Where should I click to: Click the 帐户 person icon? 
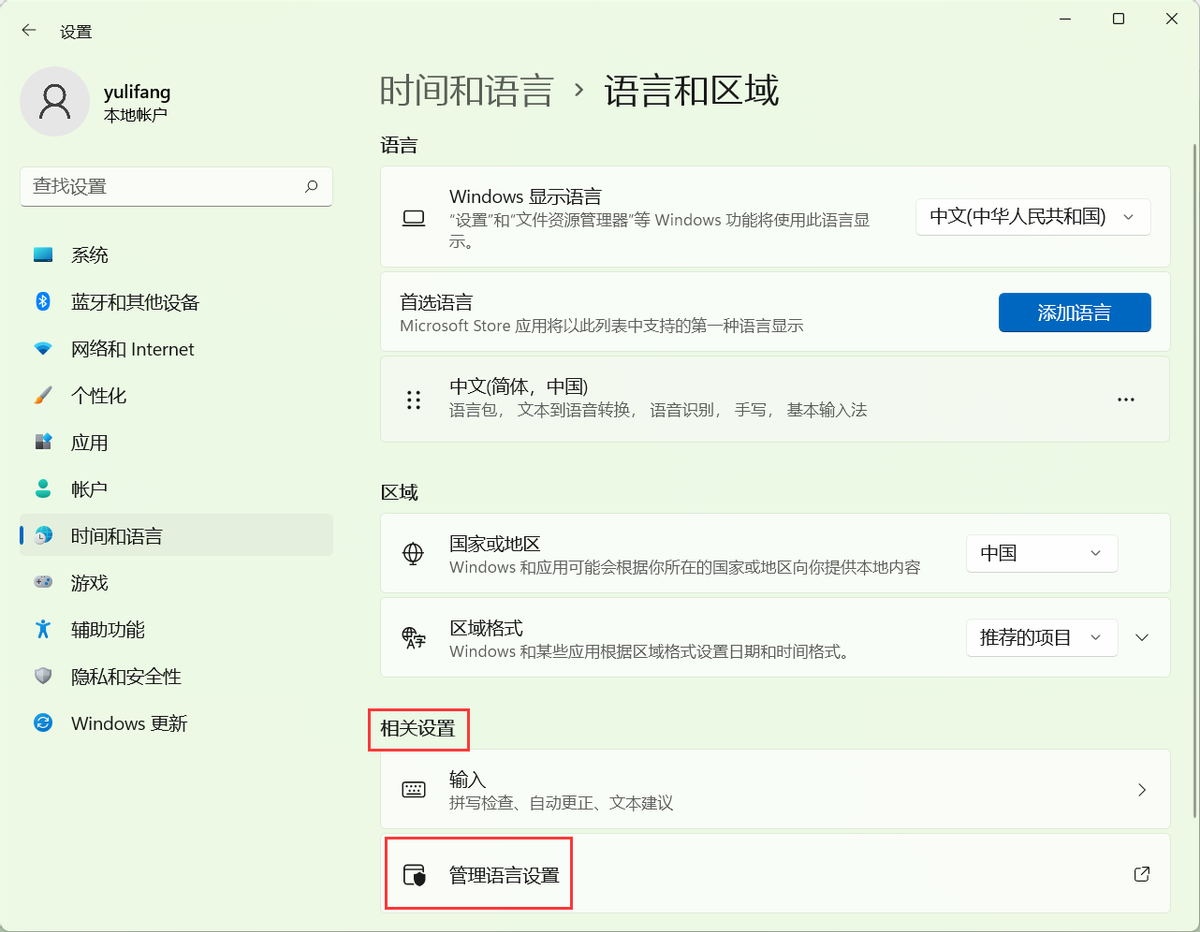[x=43, y=489]
